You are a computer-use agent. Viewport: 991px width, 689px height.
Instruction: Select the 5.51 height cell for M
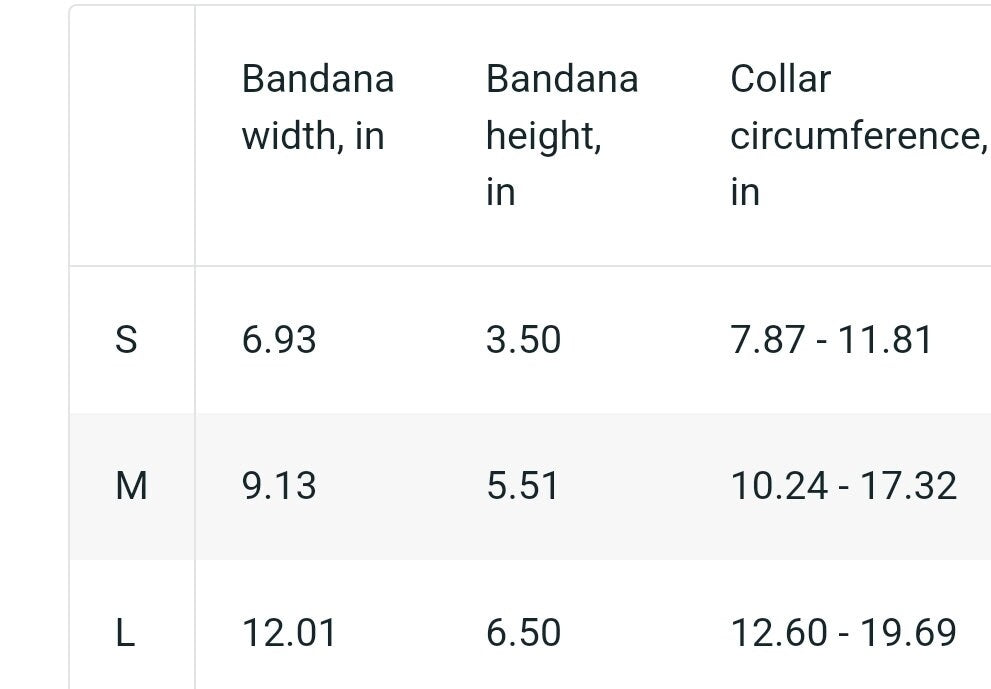point(523,486)
